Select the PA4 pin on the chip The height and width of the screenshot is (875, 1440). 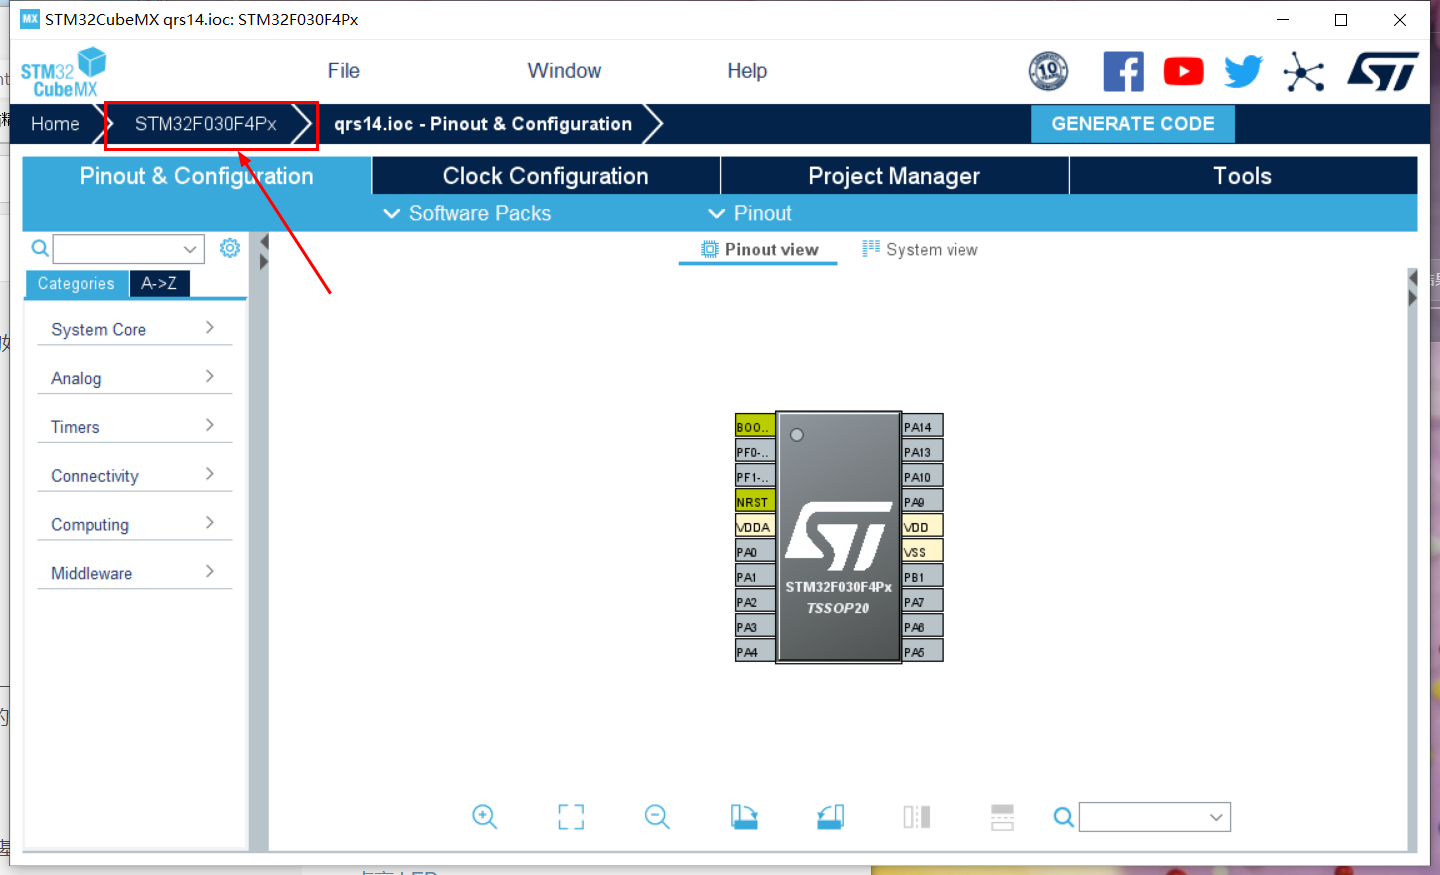tap(755, 651)
